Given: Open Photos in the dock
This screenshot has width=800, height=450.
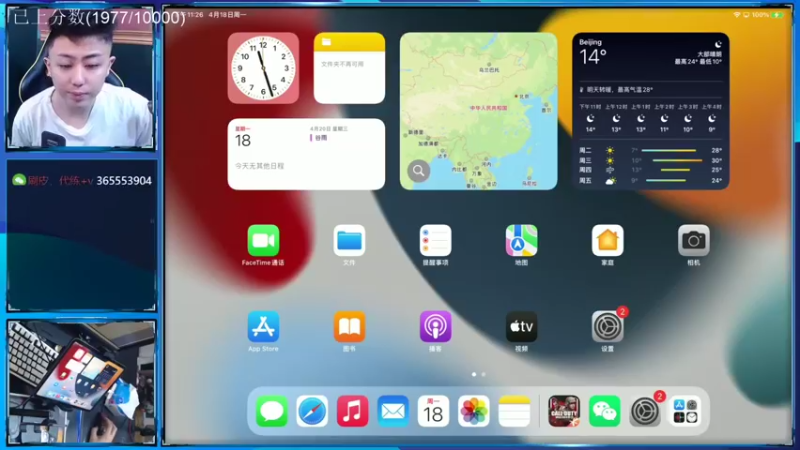Looking at the screenshot, I should tap(473, 411).
